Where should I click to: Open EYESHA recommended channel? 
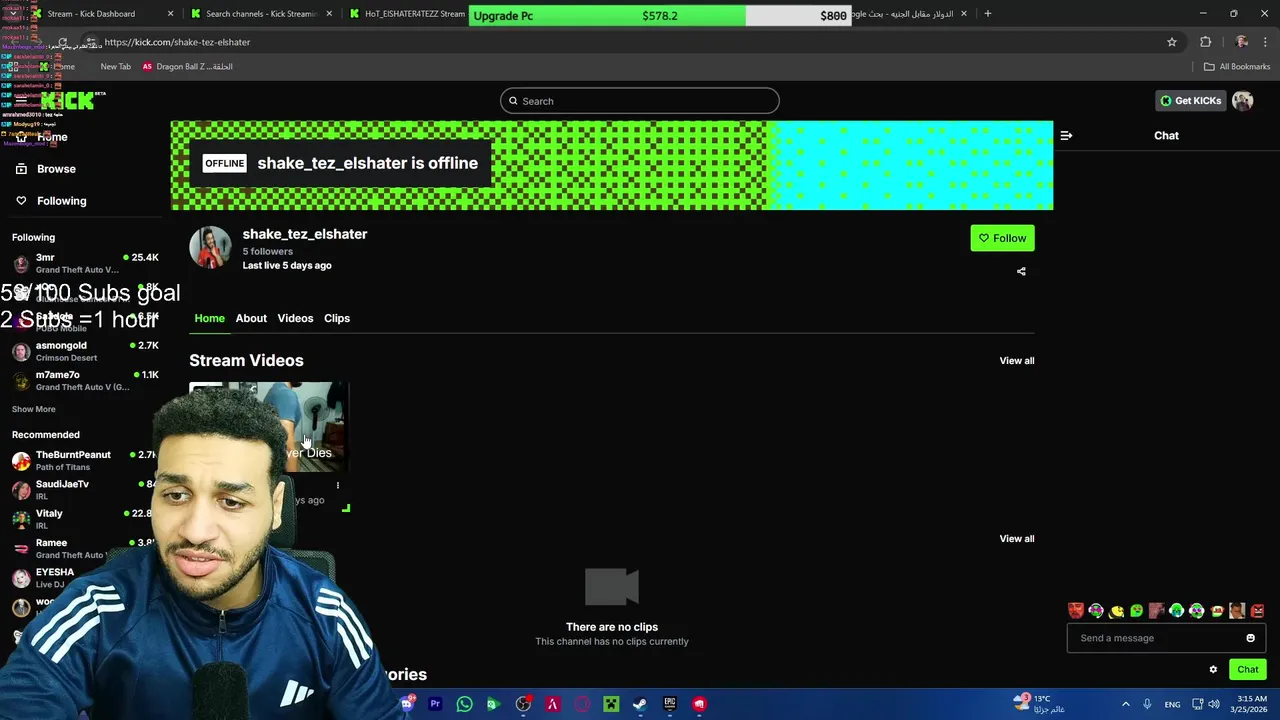(45, 578)
